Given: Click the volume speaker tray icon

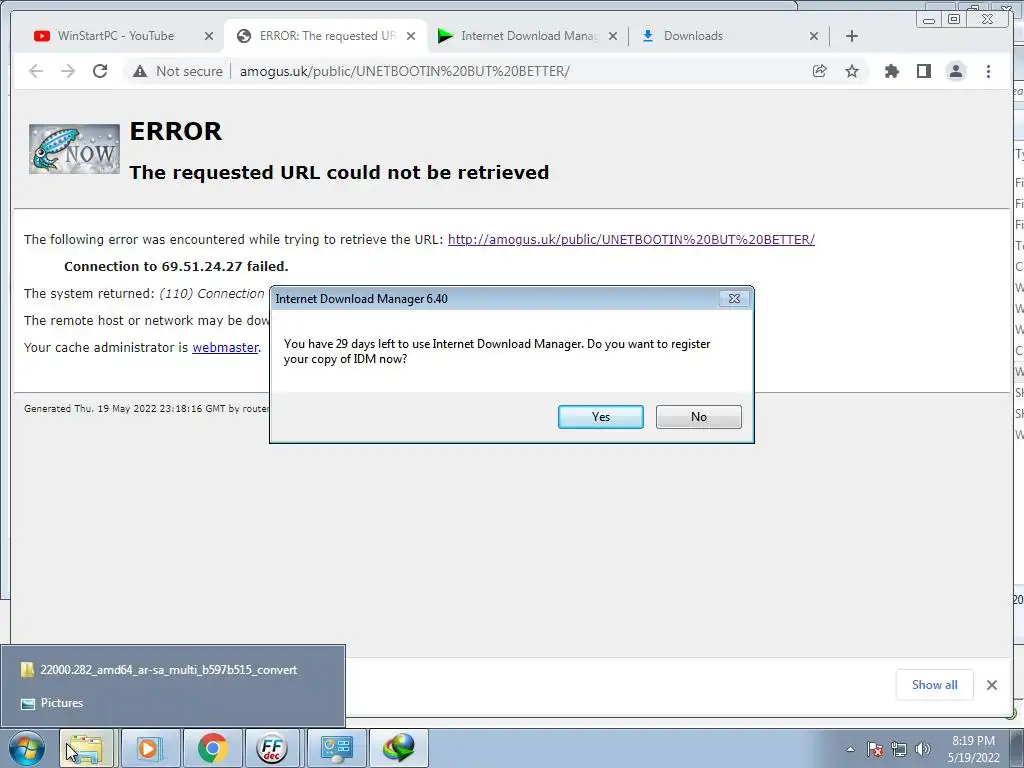Looking at the screenshot, I should point(923,749).
